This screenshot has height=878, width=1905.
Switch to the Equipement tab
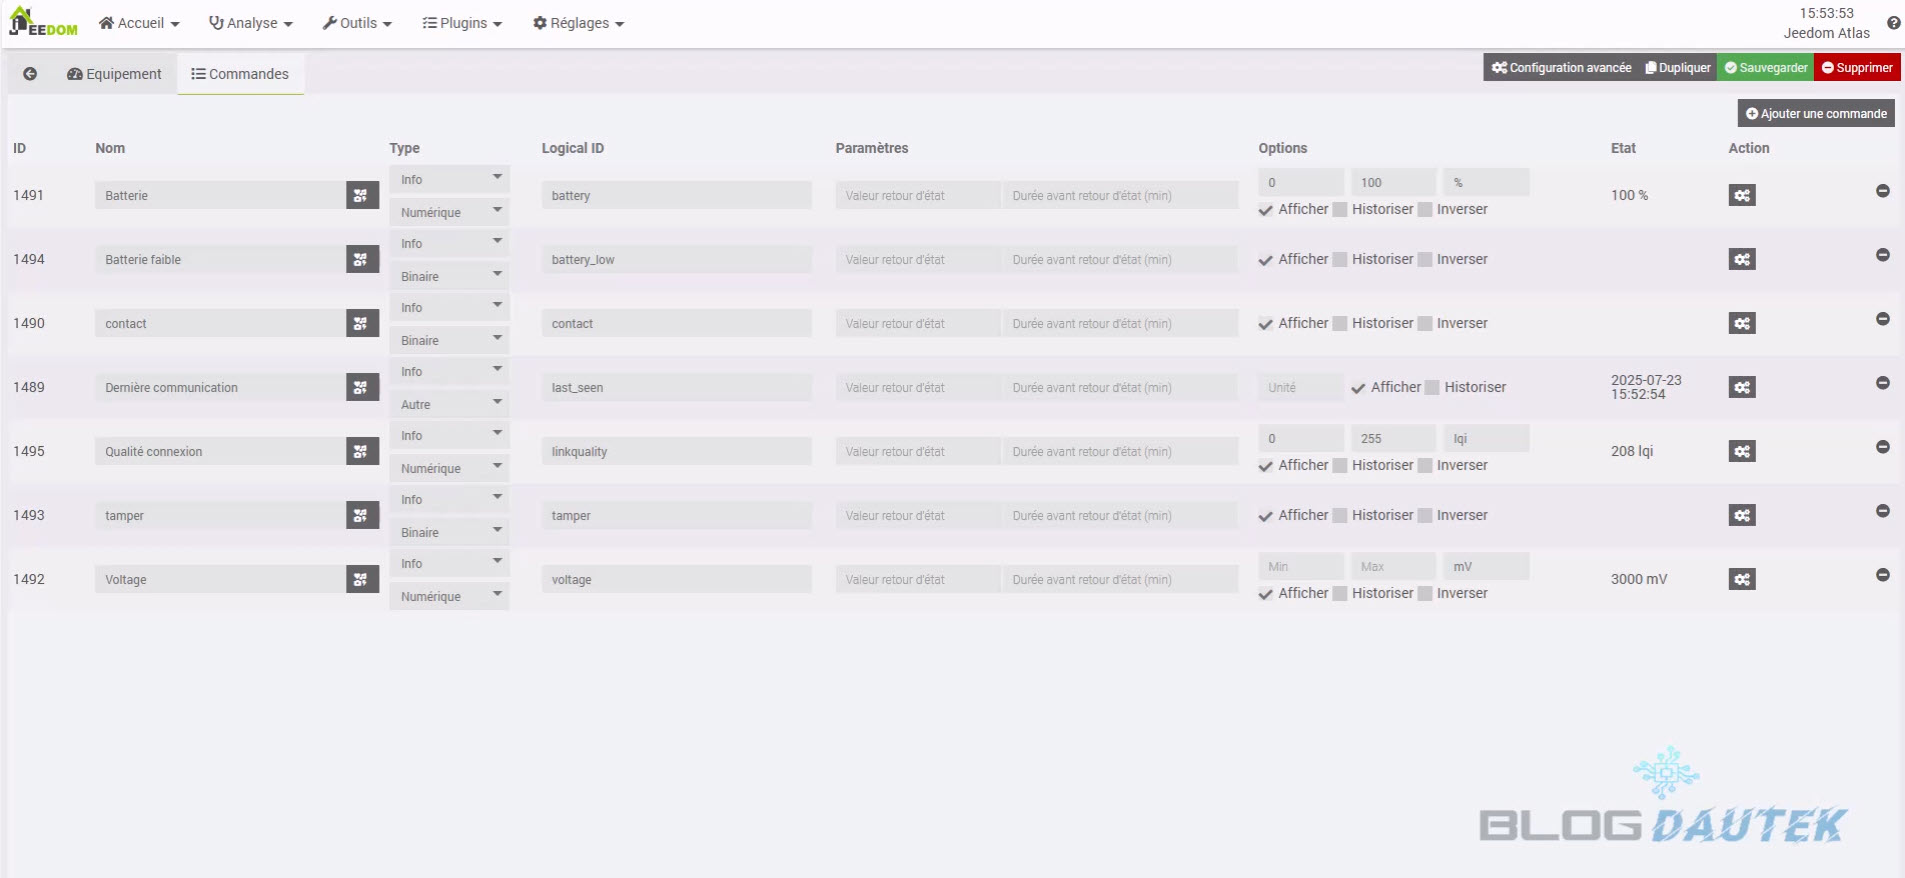click(x=114, y=74)
